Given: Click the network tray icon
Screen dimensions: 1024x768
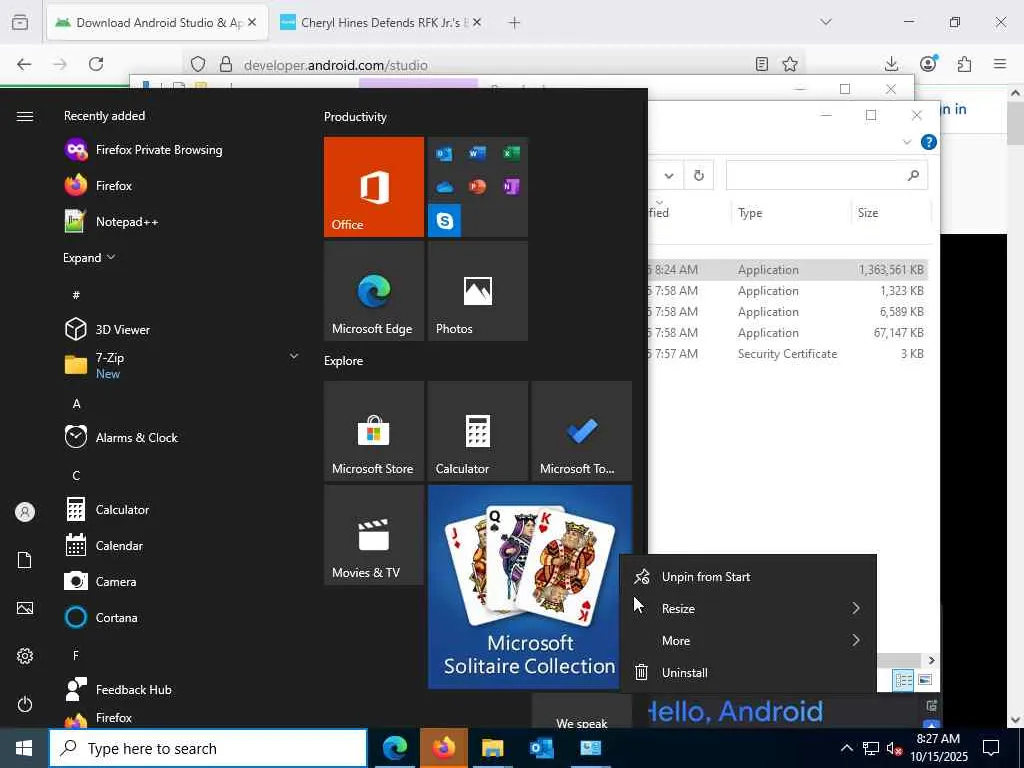Looking at the screenshot, I should (x=871, y=748).
